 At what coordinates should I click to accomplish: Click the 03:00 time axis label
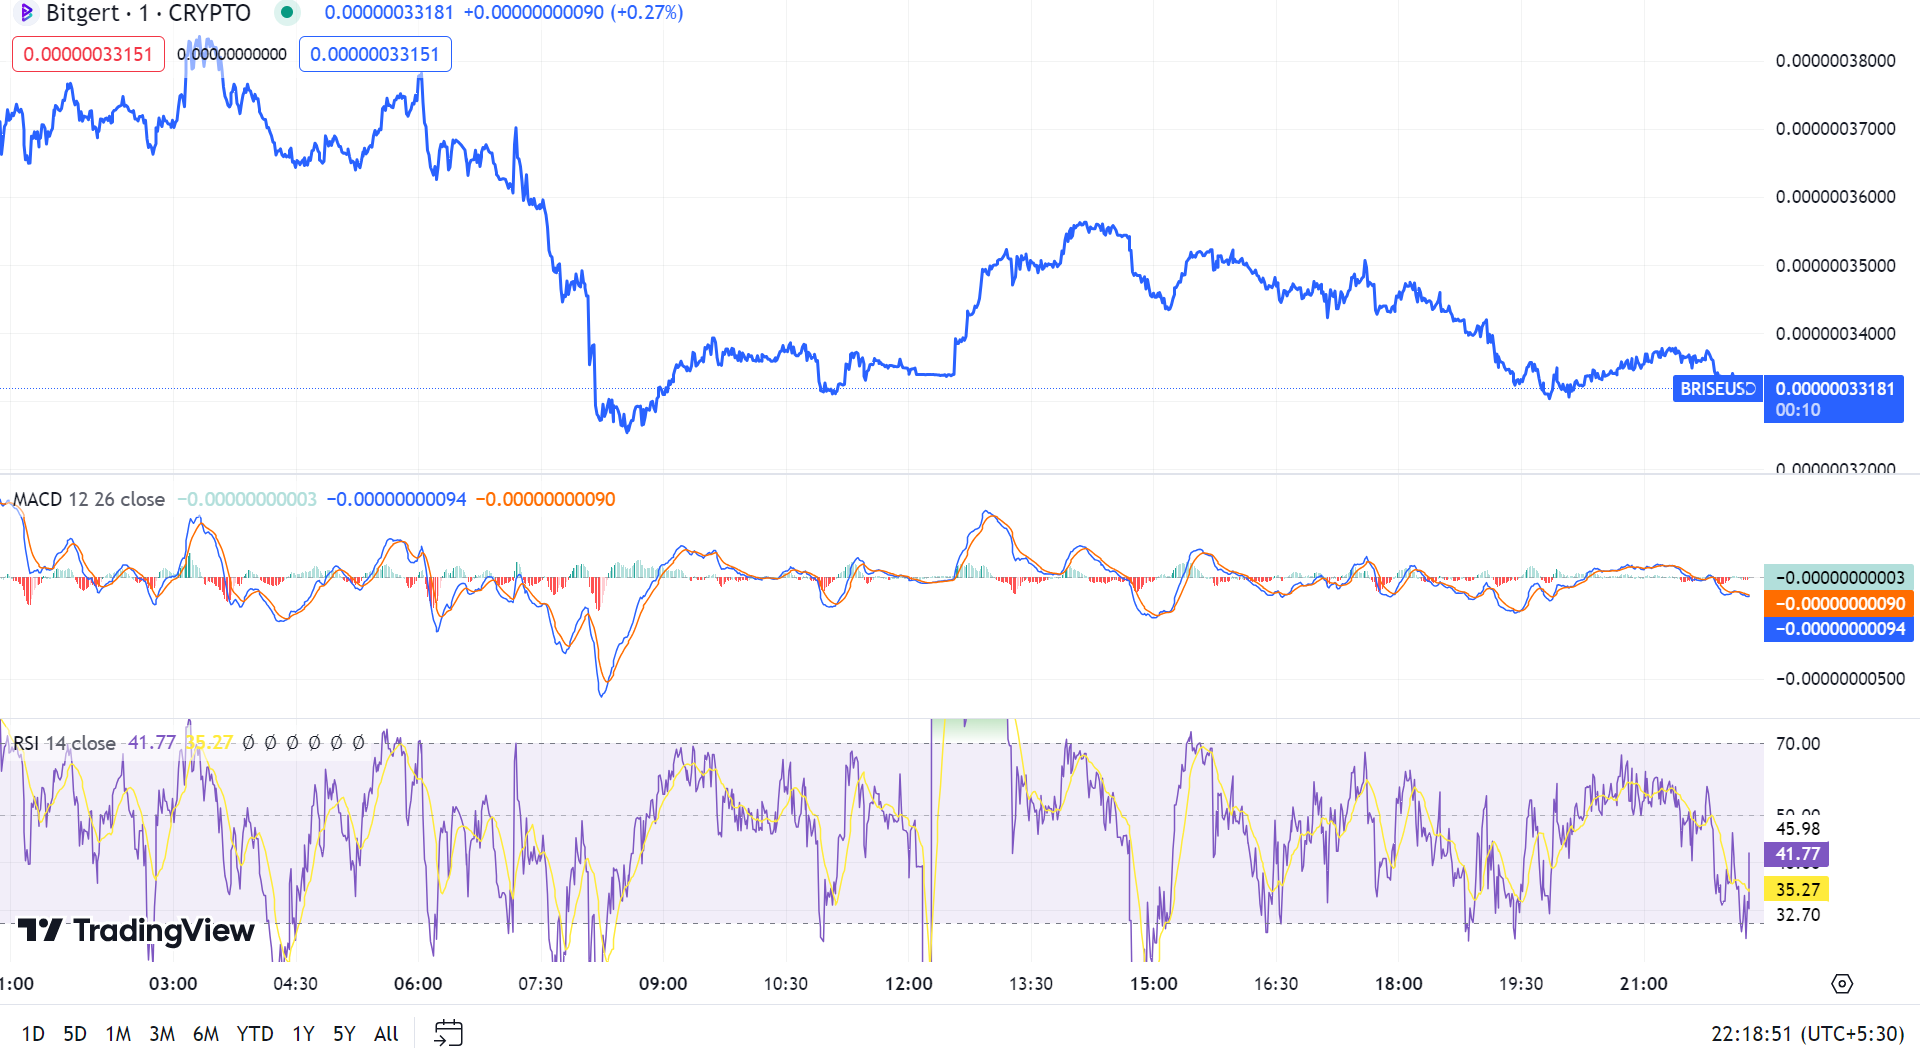pos(173,984)
